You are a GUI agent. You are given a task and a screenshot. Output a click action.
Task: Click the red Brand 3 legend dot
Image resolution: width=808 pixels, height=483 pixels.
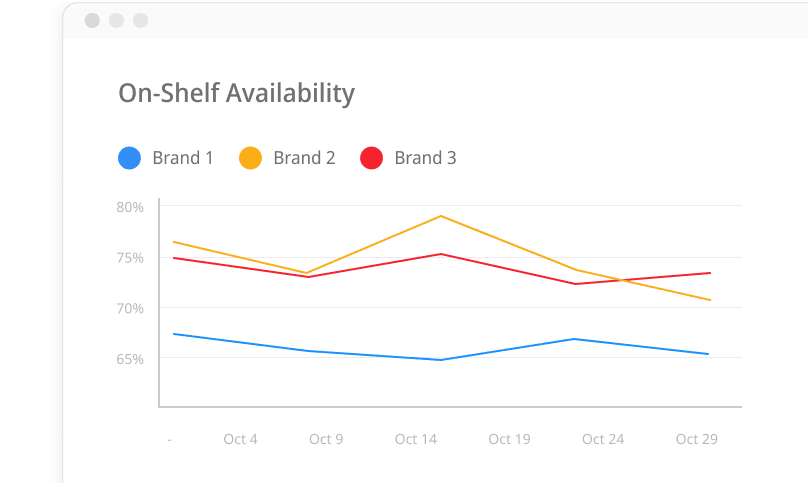click(x=371, y=158)
